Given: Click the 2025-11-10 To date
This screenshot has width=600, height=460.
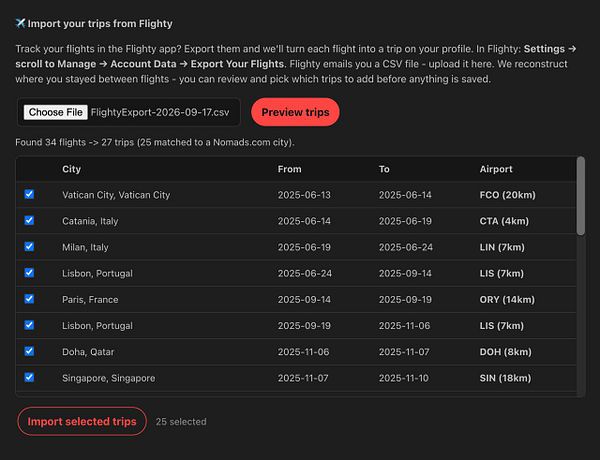Looking at the screenshot, I should (404, 378).
